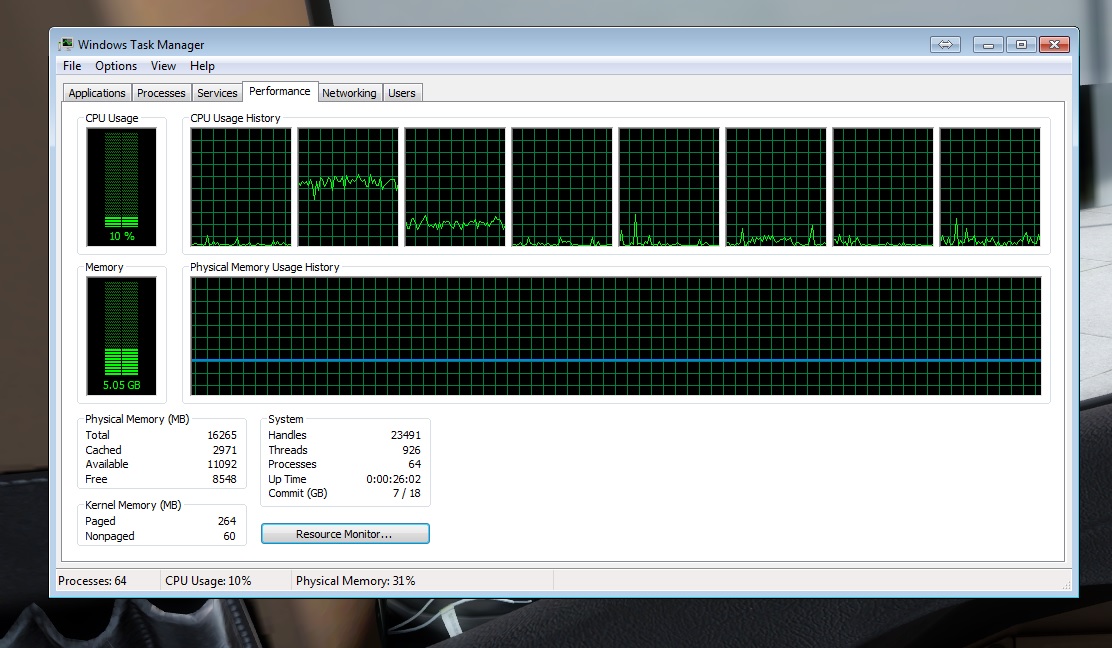1112x648 pixels.
Task: Click the Memory 5.05 GB meter
Action: [121, 336]
